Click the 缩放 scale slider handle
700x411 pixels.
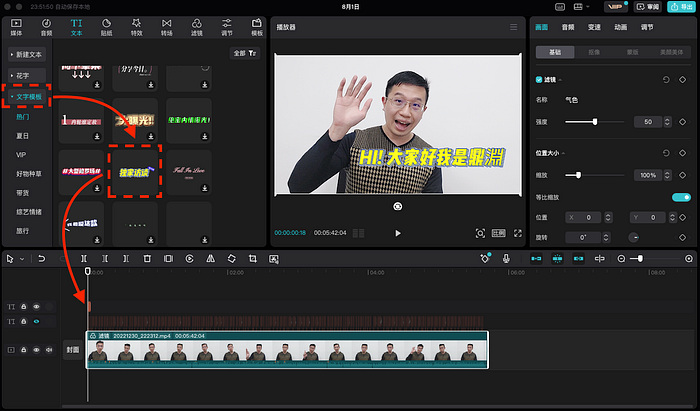pyautogui.click(x=578, y=175)
